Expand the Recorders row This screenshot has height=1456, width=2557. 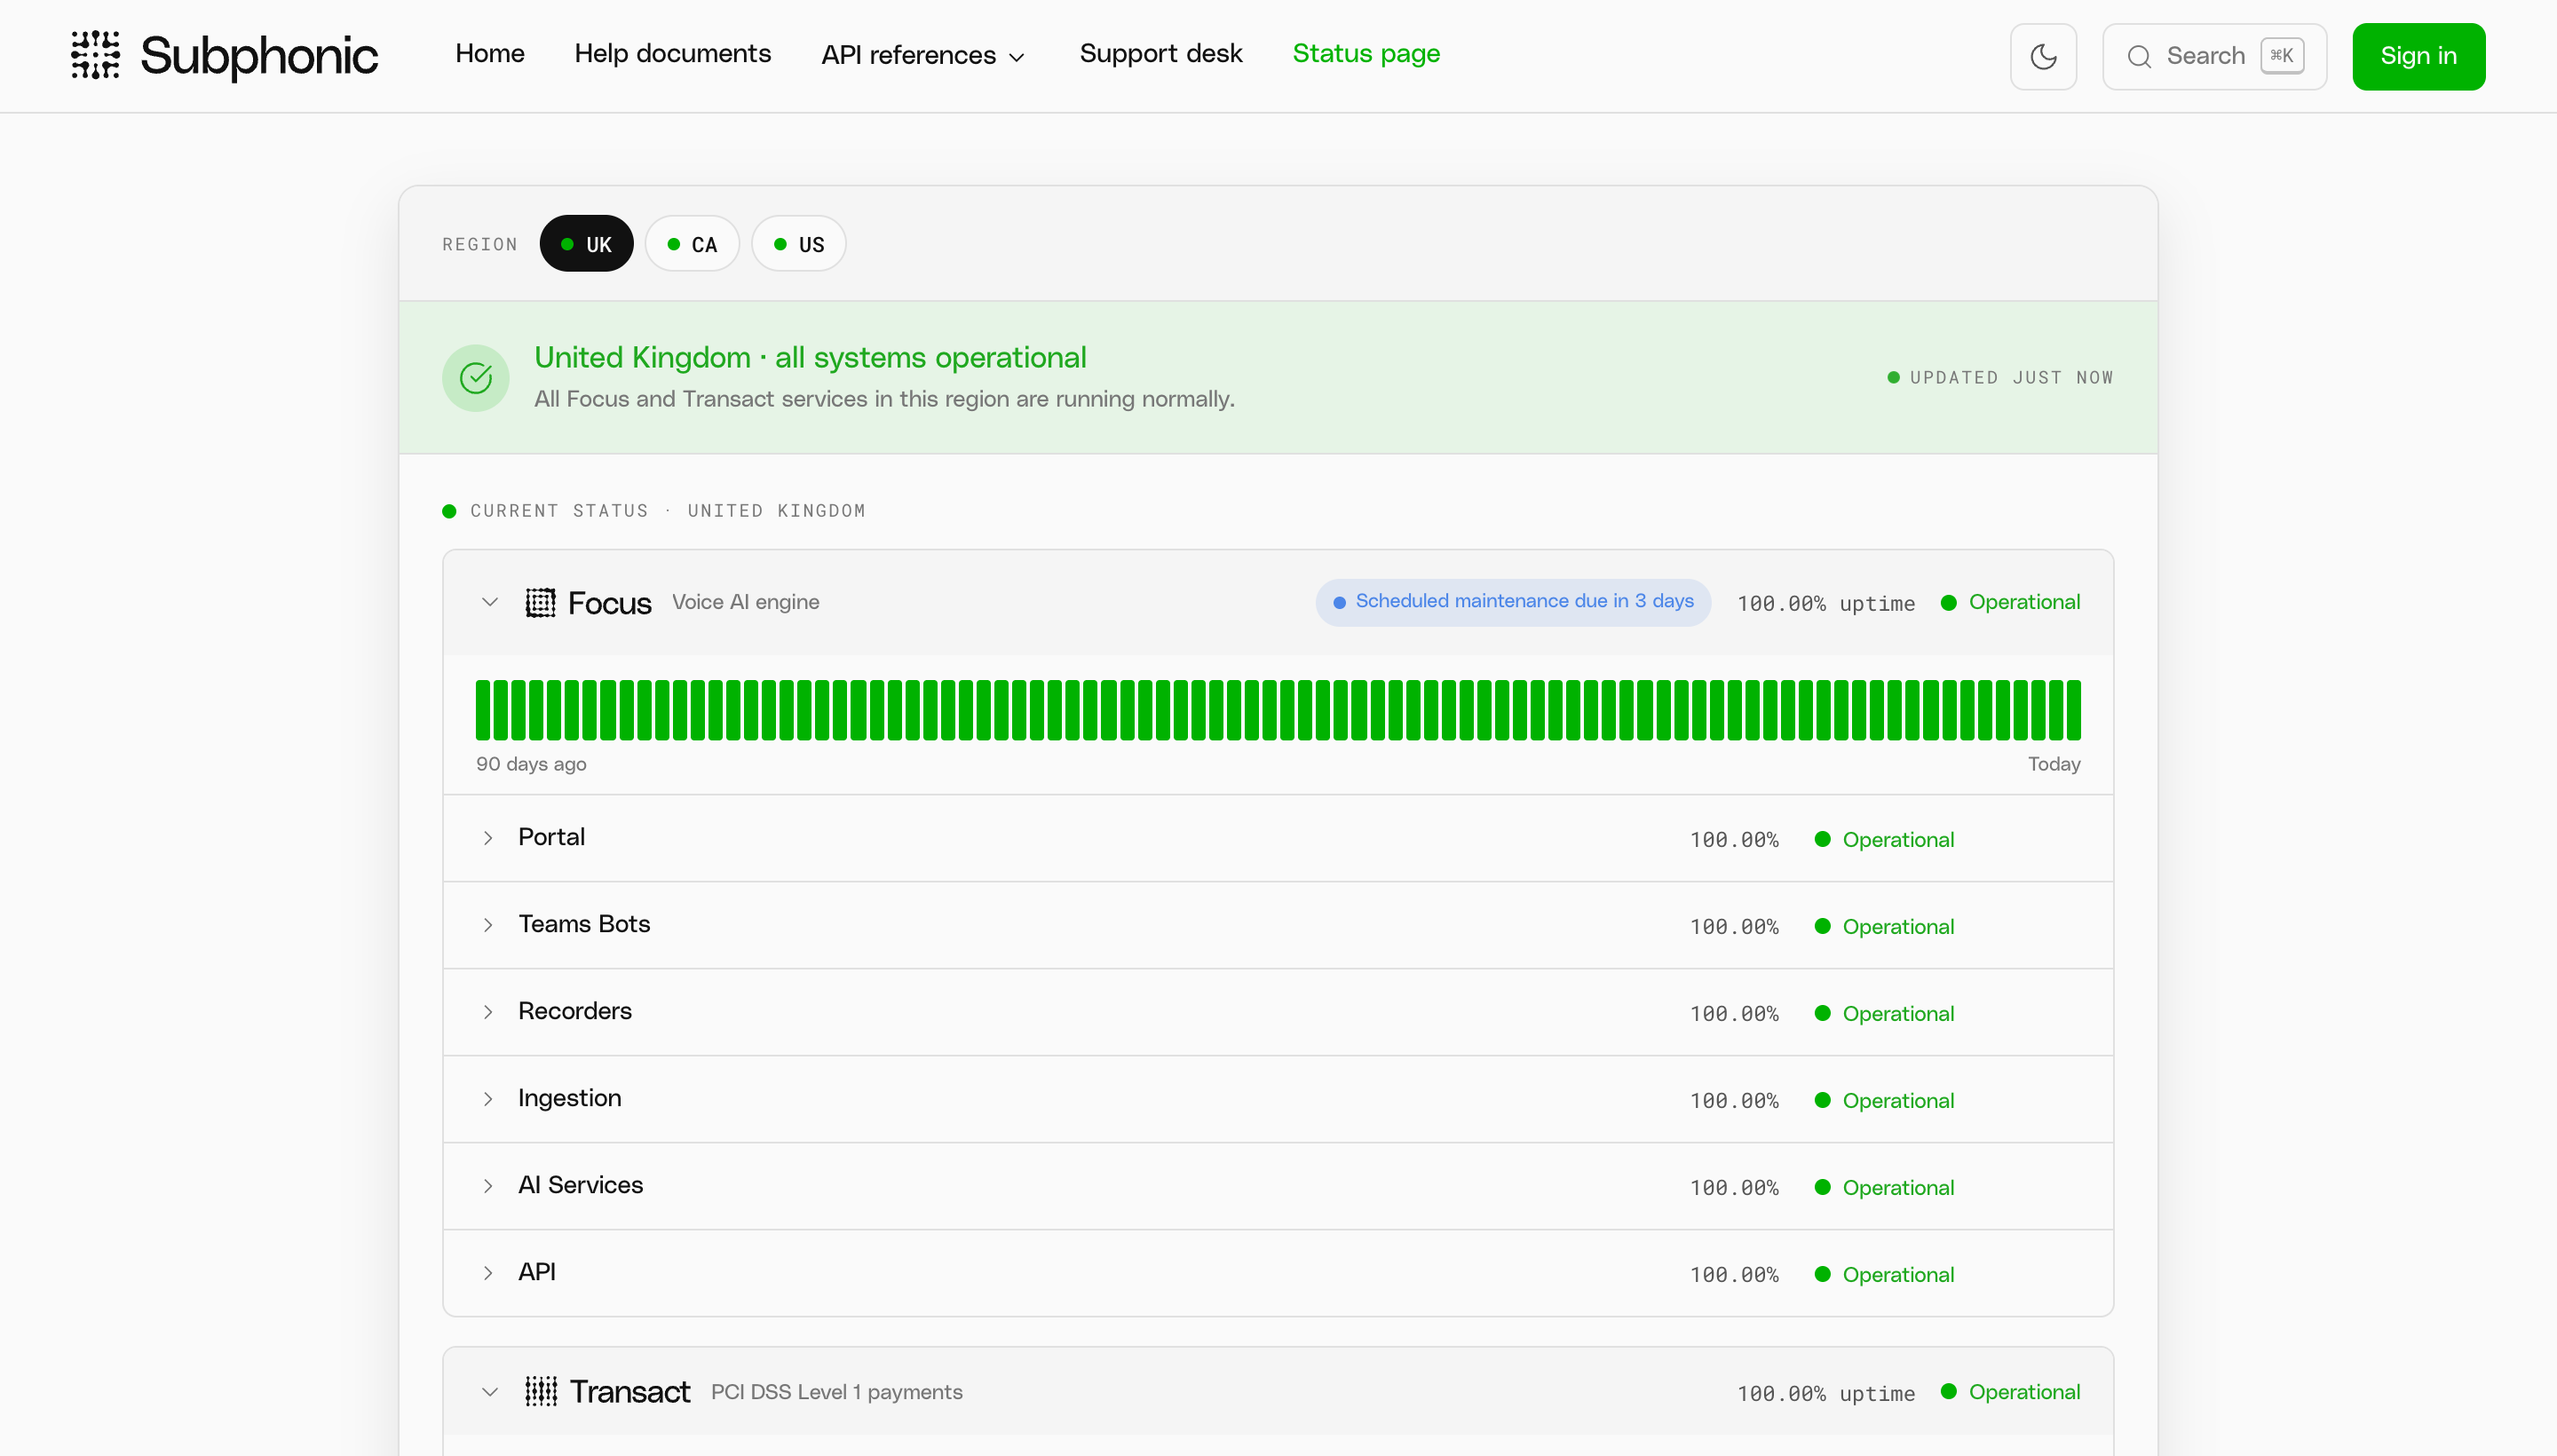pos(488,1012)
